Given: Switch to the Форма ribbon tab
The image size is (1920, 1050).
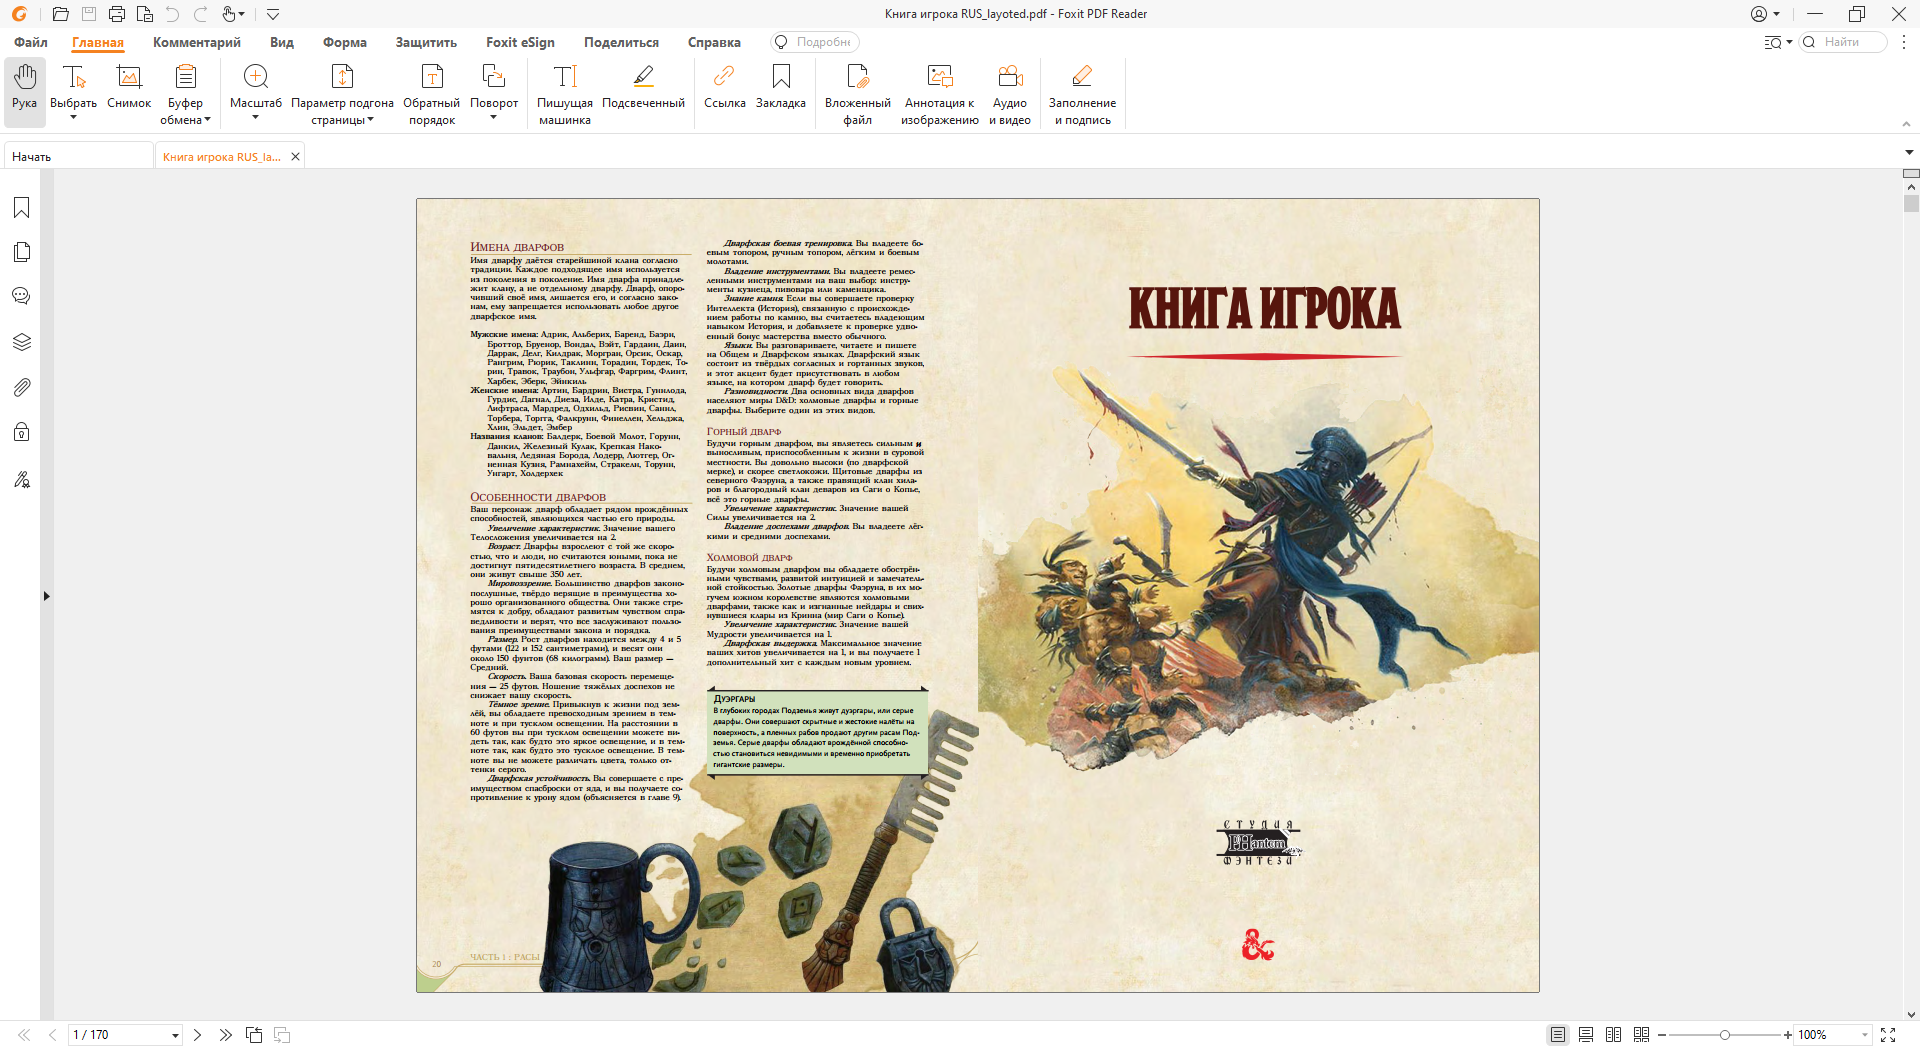Looking at the screenshot, I should [x=345, y=42].
